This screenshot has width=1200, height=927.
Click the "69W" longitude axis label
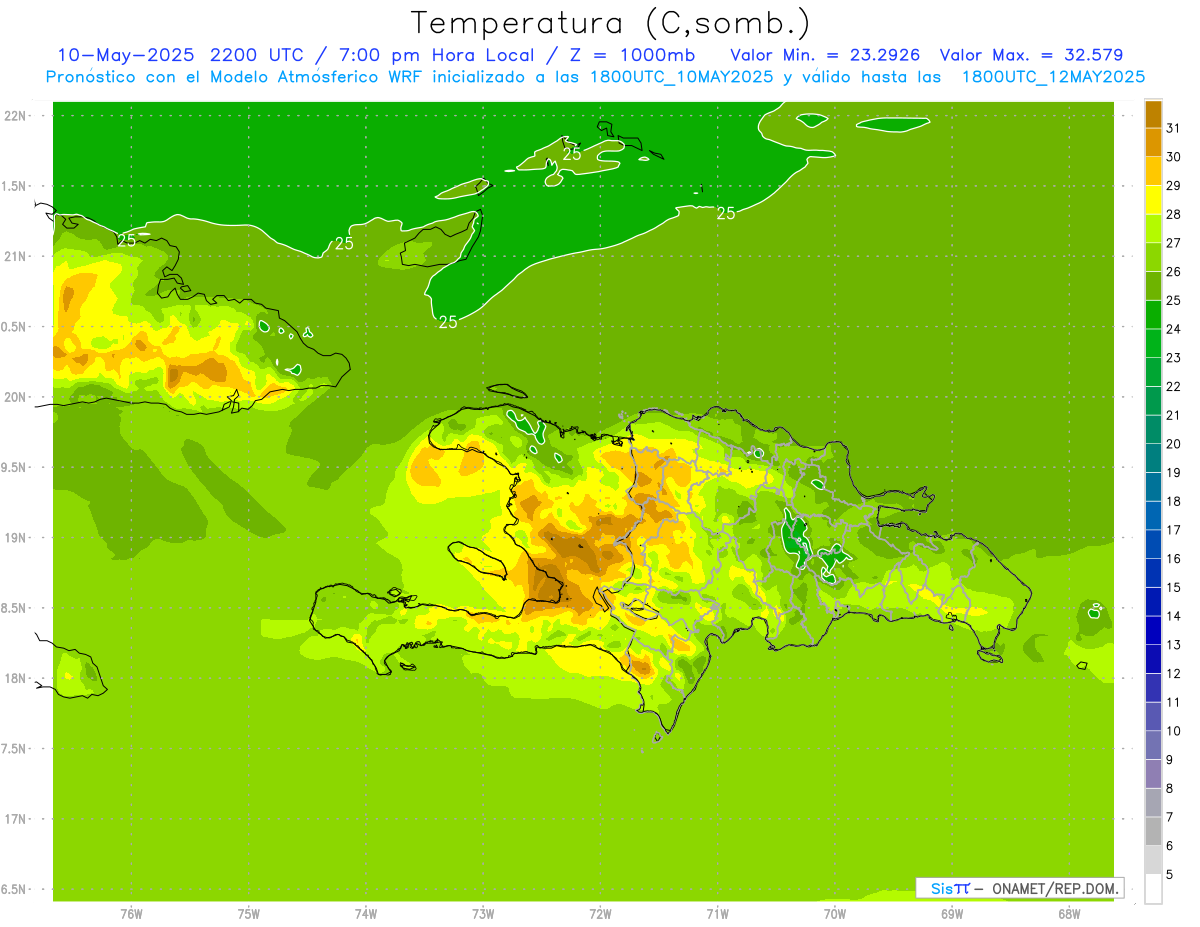coord(952,913)
